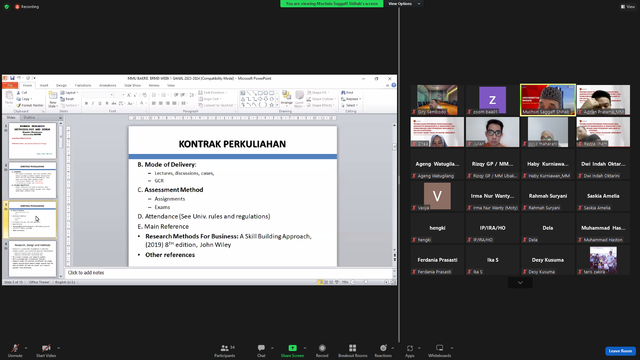Click Find in the Editing group

point(347,93)
